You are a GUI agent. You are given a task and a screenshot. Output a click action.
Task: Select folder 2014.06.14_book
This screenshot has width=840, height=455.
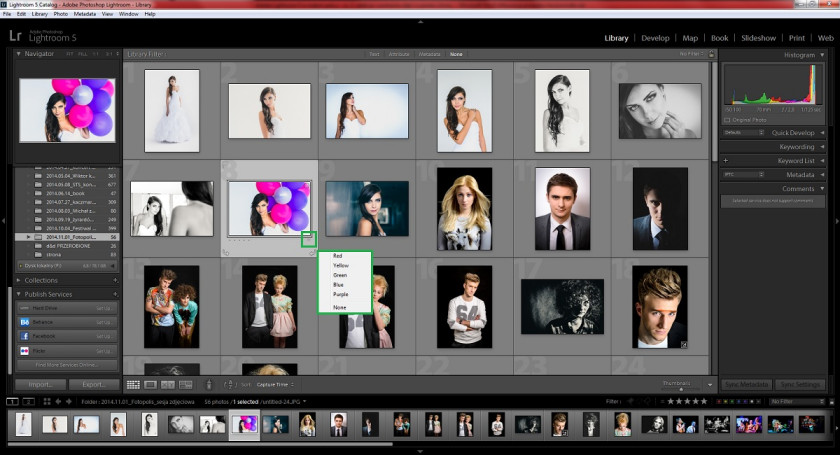(67, 193)
